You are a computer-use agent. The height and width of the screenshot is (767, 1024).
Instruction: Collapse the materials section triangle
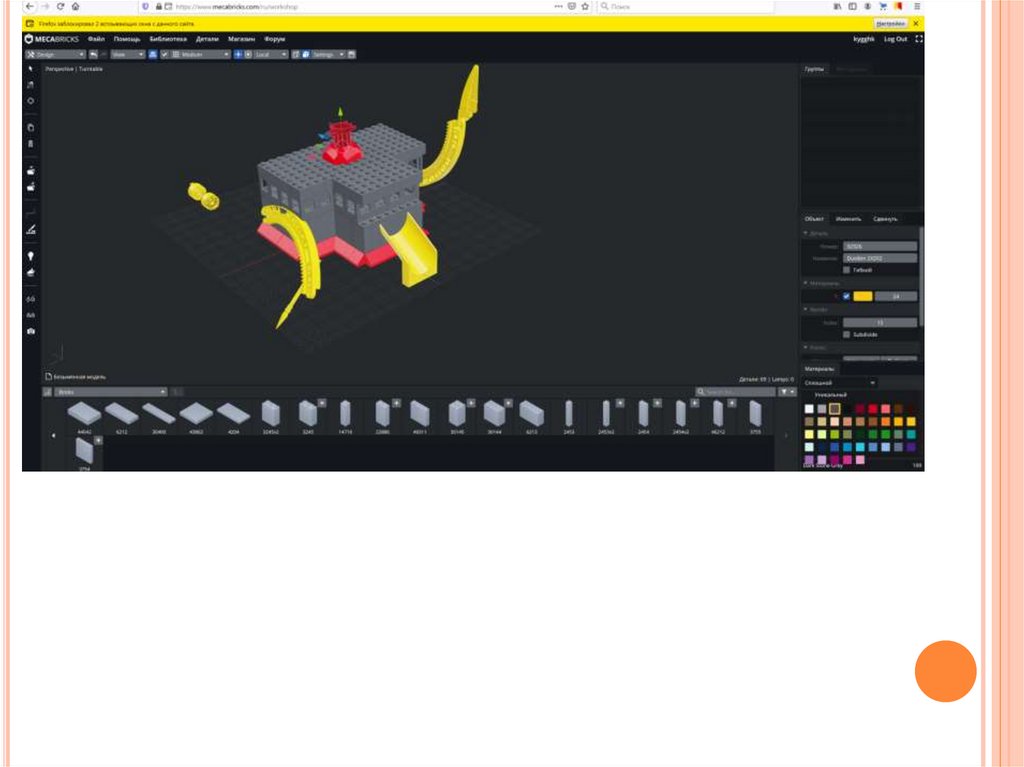pos(805,283)
